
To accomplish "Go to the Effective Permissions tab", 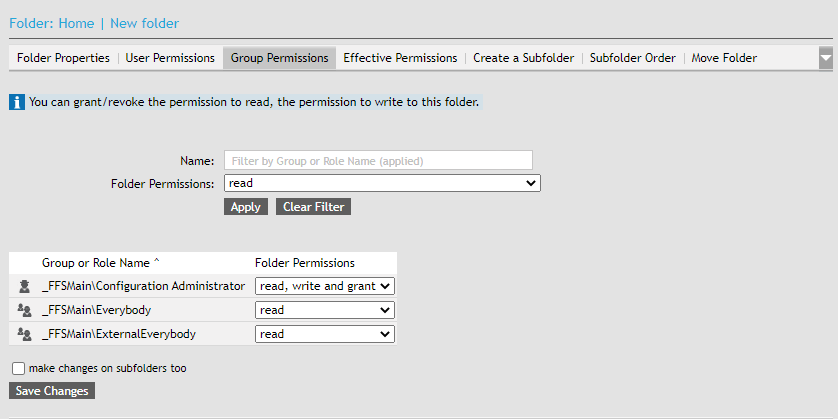I will pos(400,58).
